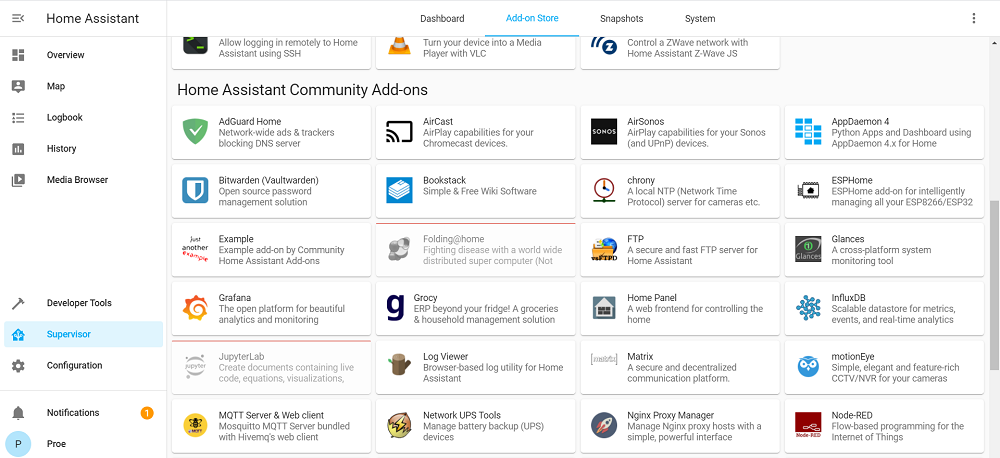Click the Grafana logo icon

tap(195, 308)
